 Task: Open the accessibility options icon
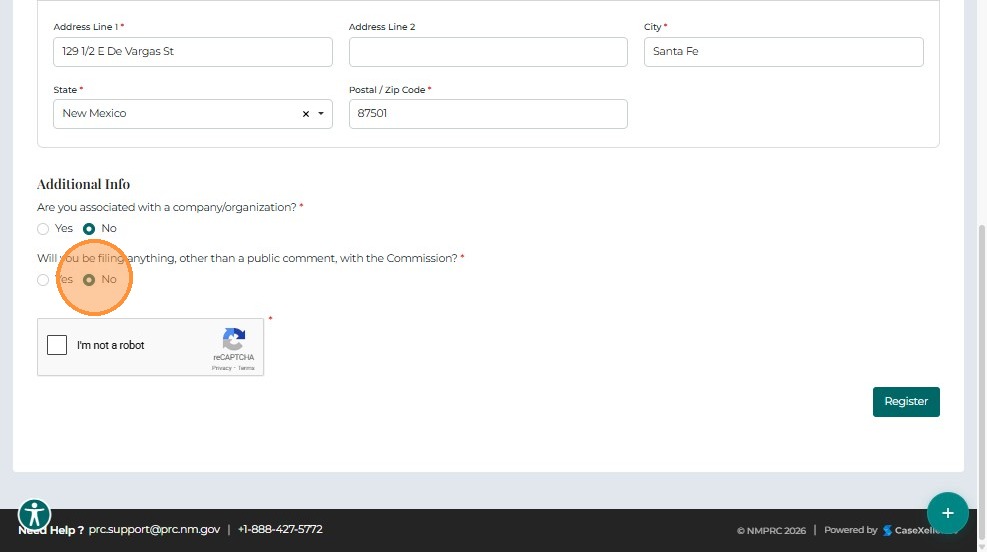pos(34,514)
